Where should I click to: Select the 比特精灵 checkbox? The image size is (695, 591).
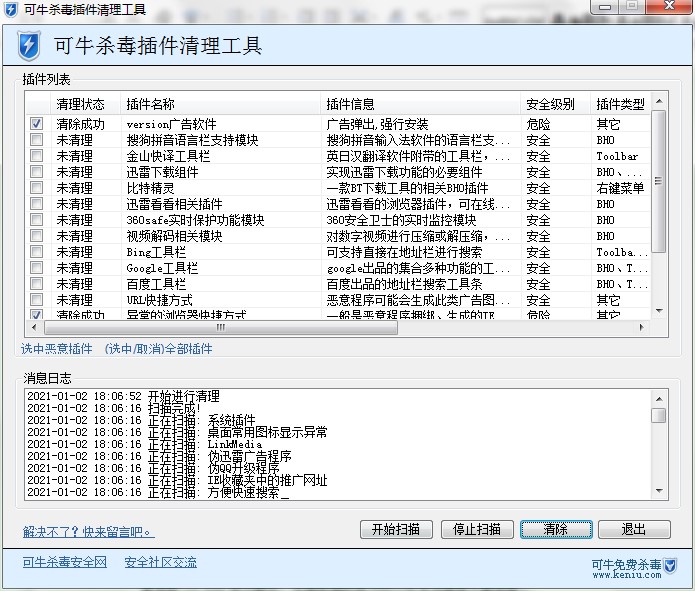click(x=37, y=188)
